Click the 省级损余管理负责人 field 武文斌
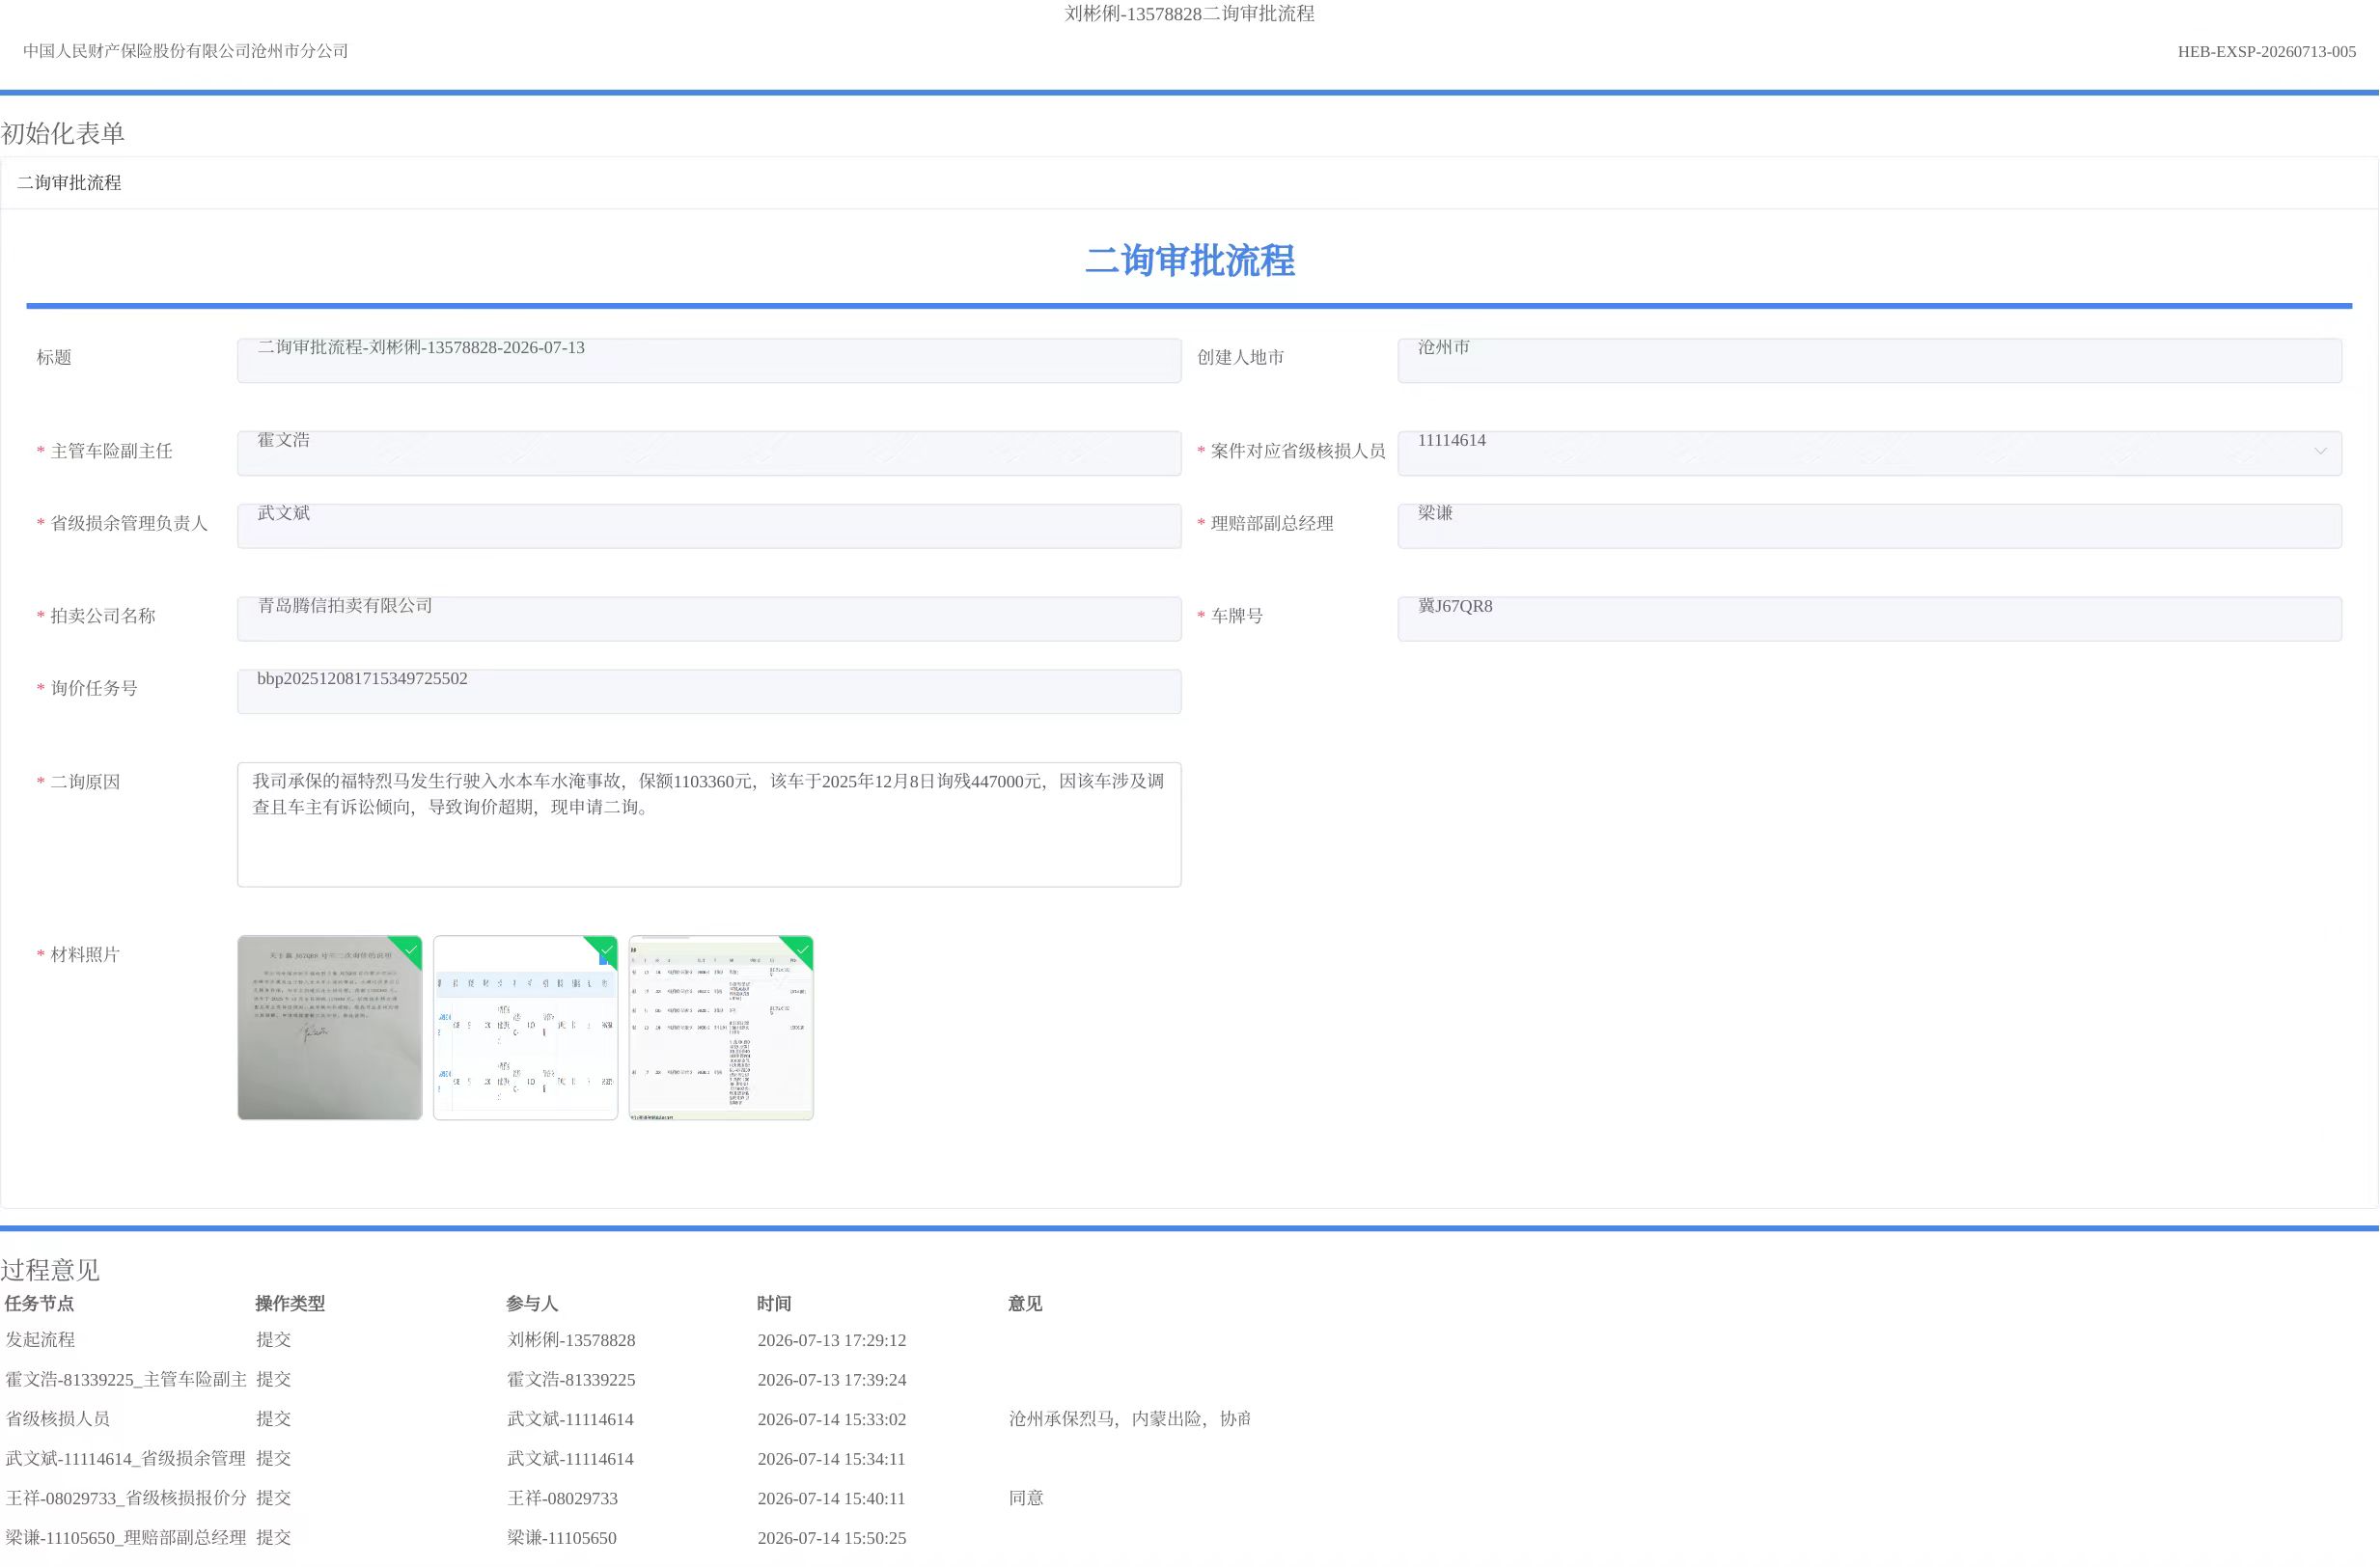 (x=709, y=526)
